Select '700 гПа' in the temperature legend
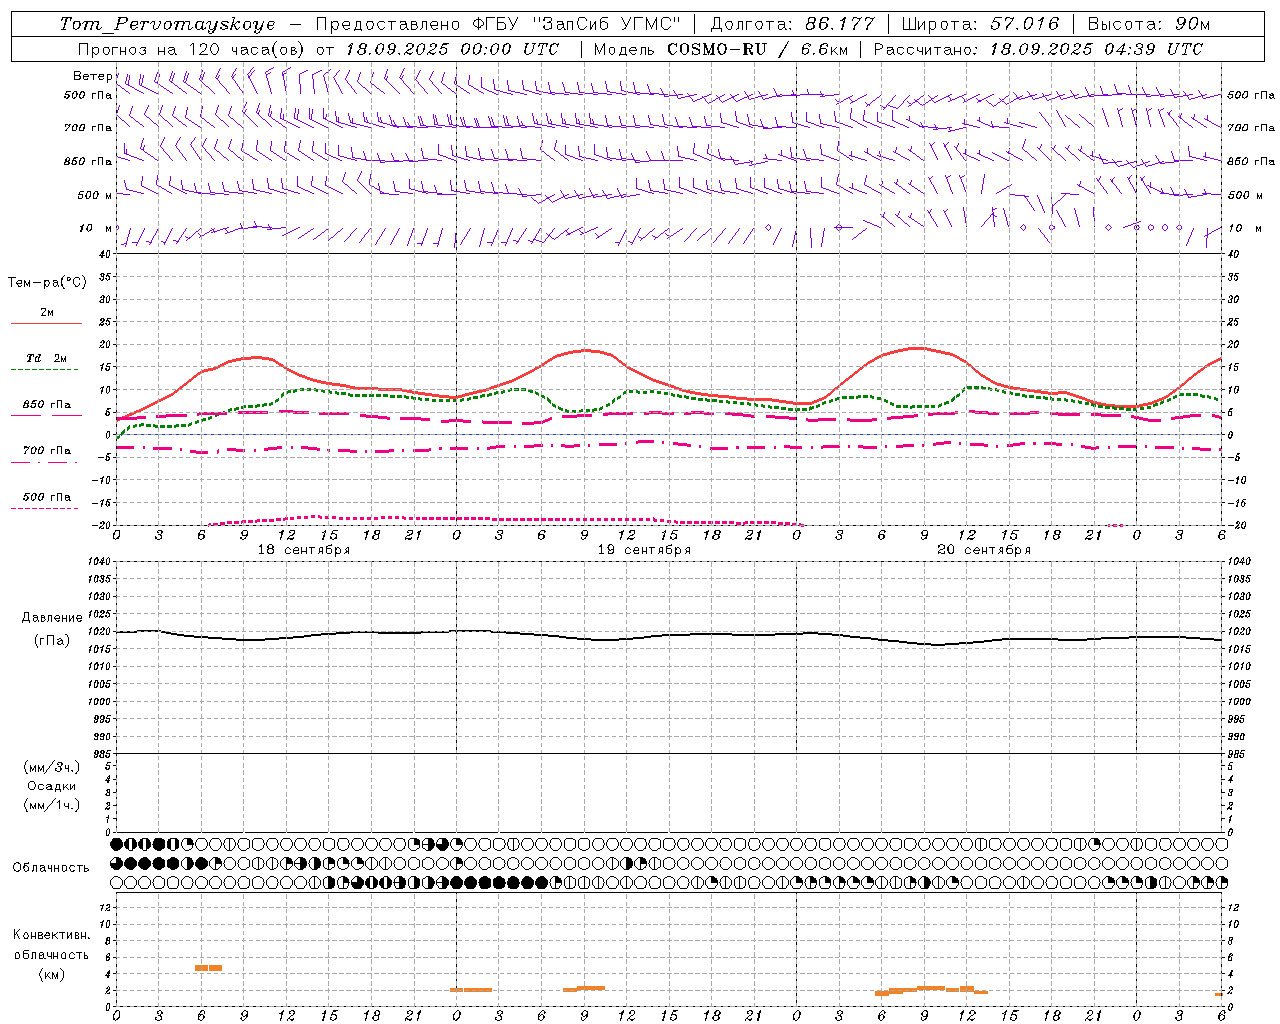 [x=47, y=451]
